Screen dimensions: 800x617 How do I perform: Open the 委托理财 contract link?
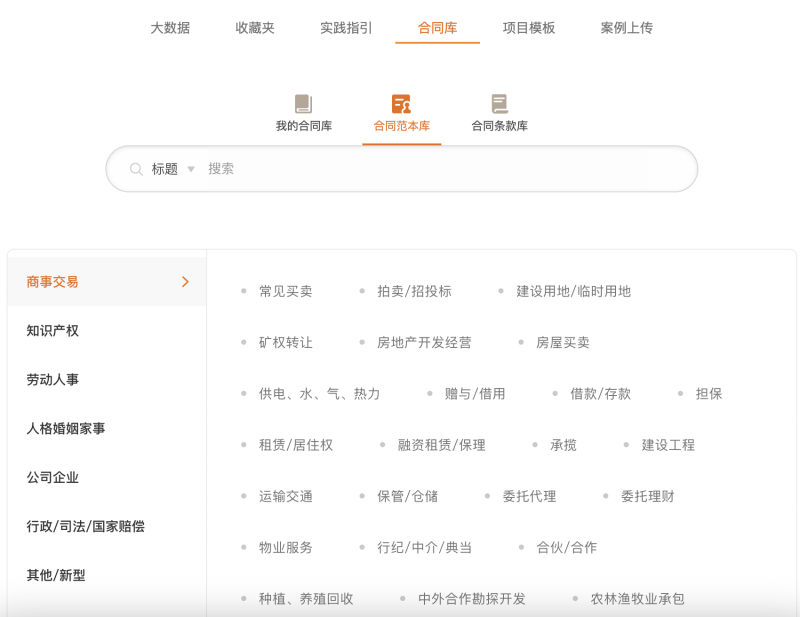pos(647,496)
